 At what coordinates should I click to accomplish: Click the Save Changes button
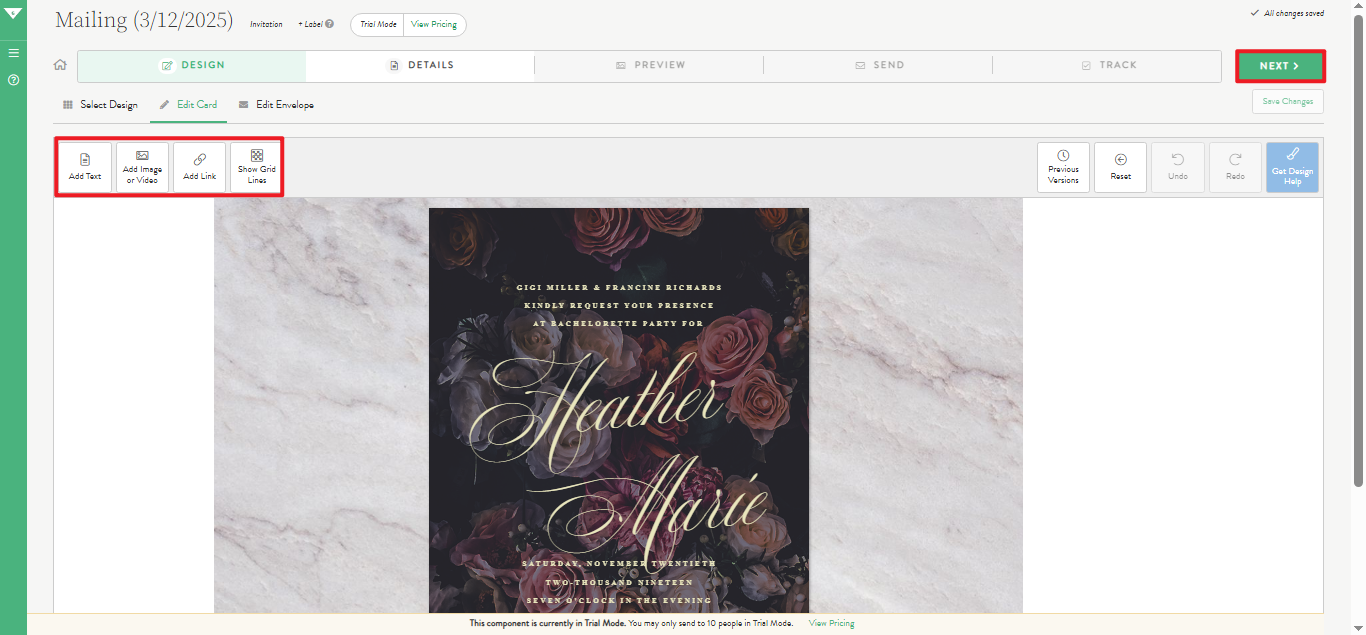[1288, 102]
